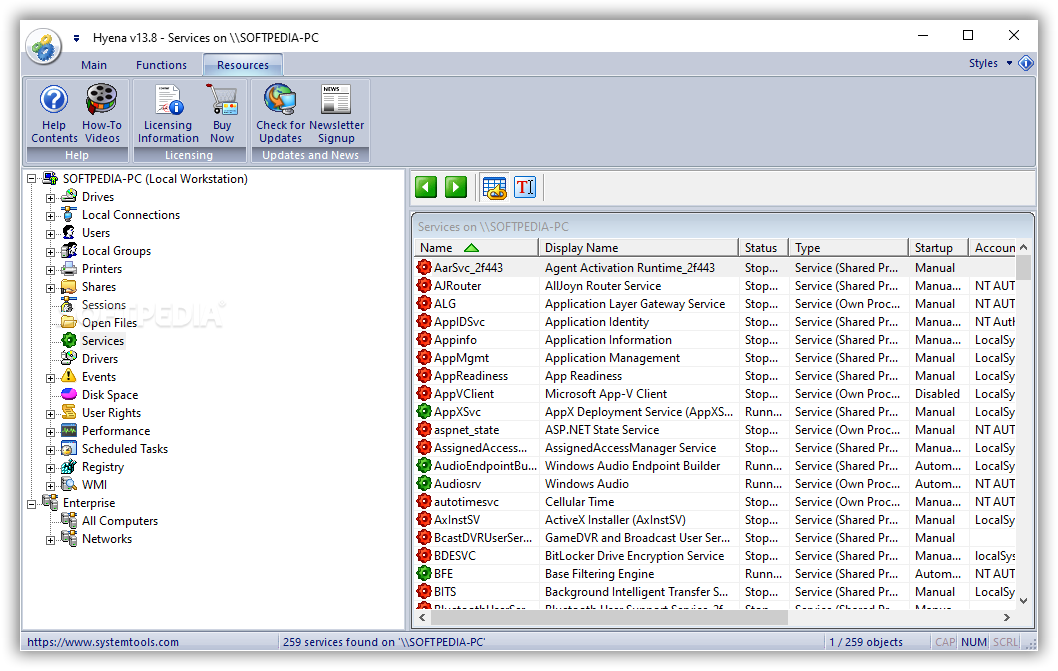Expand the Networks node
The image size is (1058, 671).
click(51, 540)
